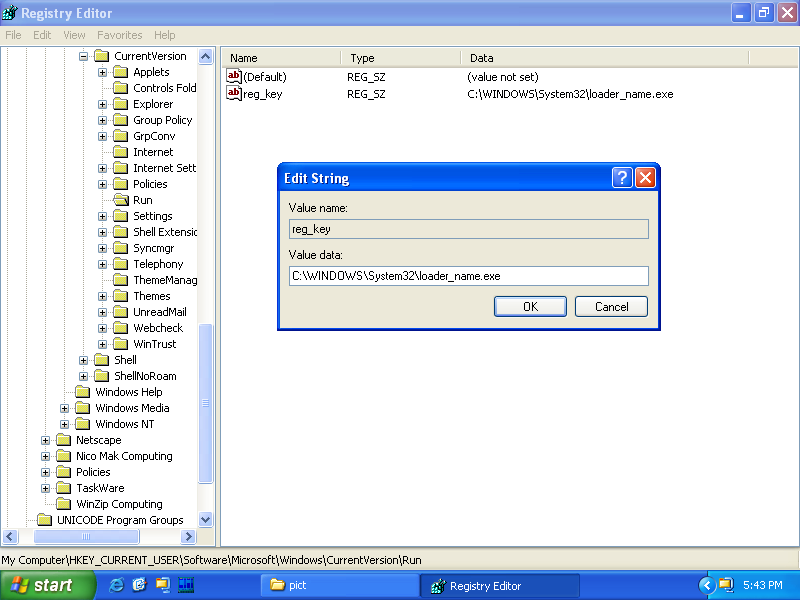Click the loader_name.exe data cell
Screen dimensions: 800x600
570,94
